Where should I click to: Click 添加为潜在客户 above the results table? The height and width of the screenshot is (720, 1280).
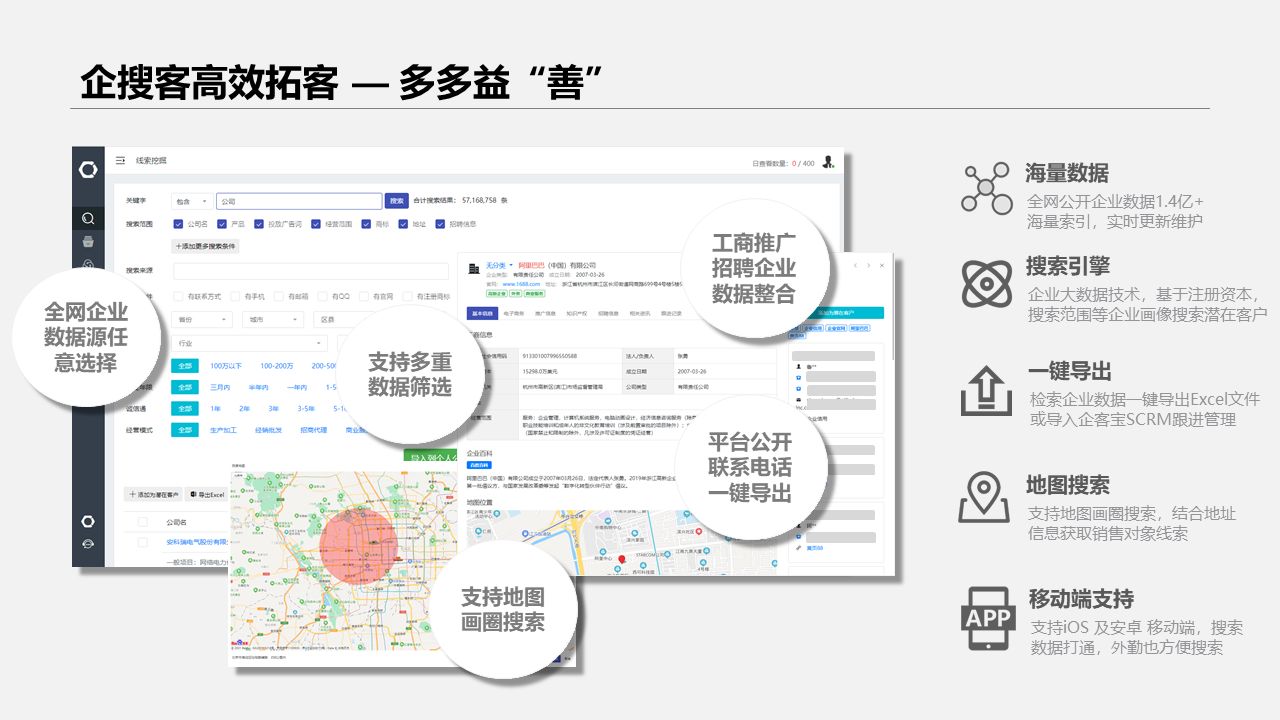point(153,495)
